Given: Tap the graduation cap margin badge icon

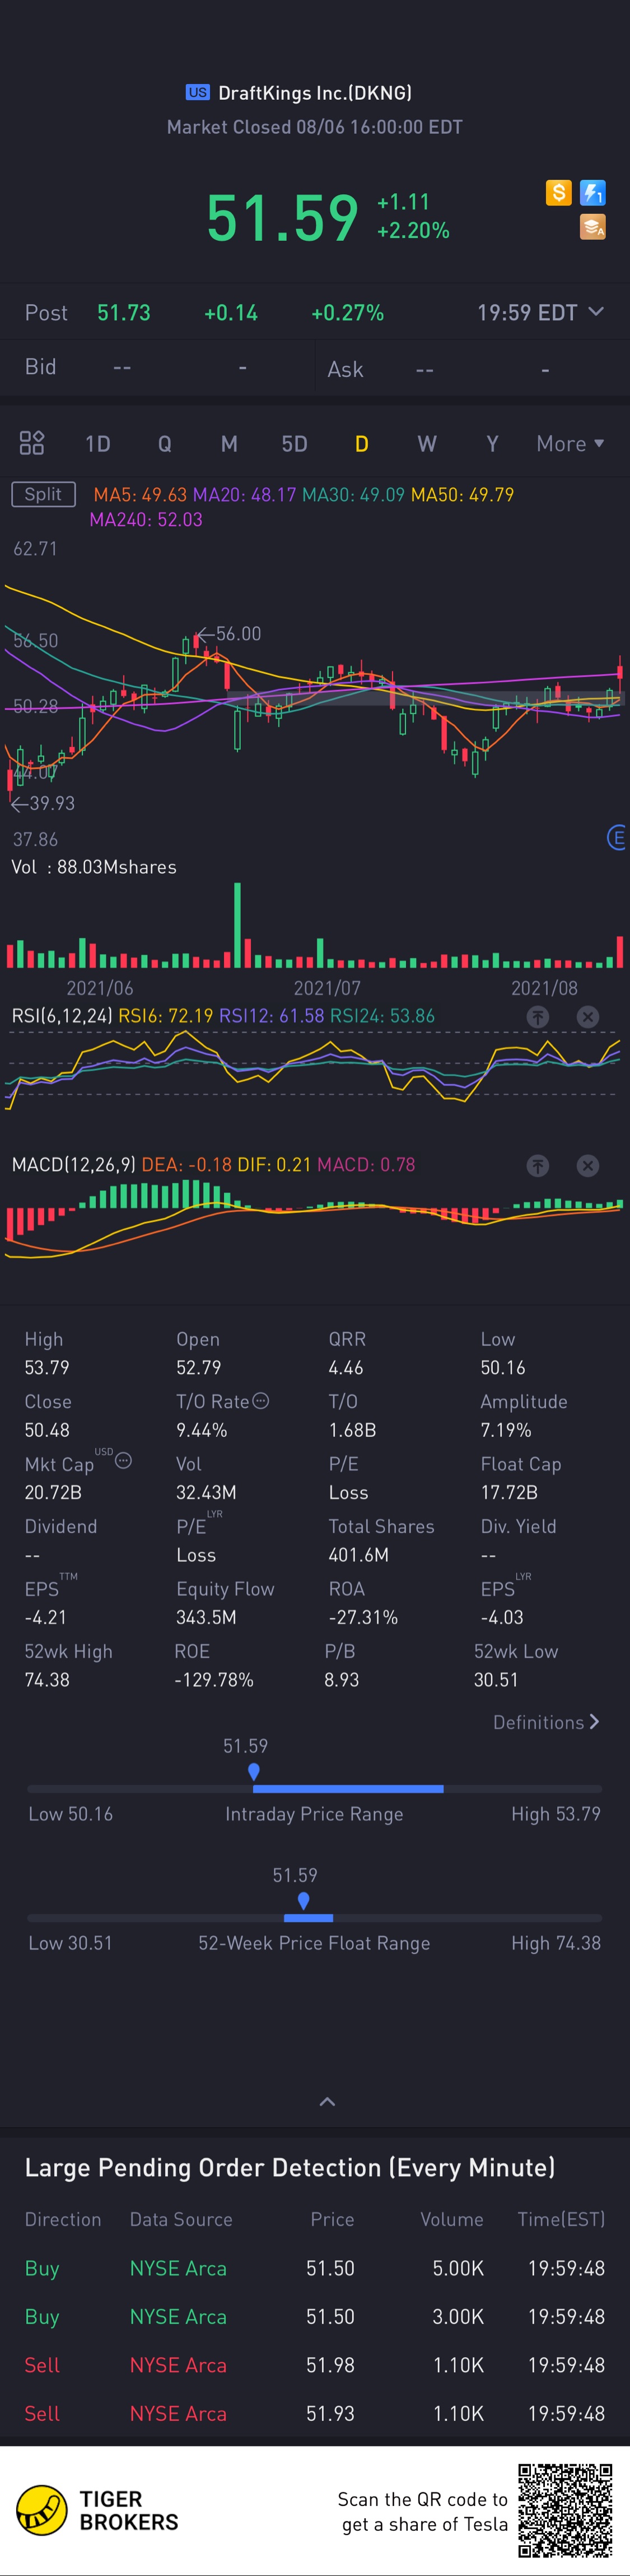Looking at the screenshot, I should [x=592, y=227].
